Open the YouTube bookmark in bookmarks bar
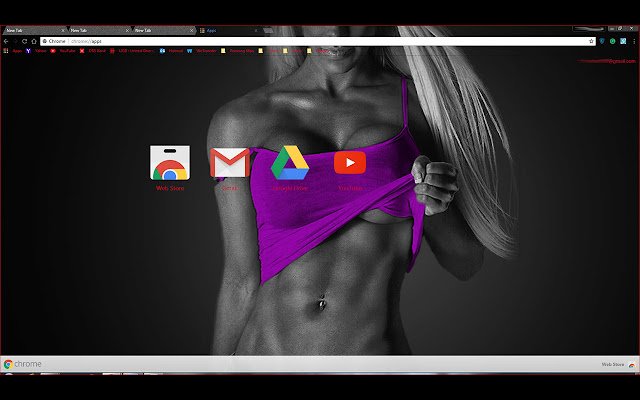 point(63,51)
